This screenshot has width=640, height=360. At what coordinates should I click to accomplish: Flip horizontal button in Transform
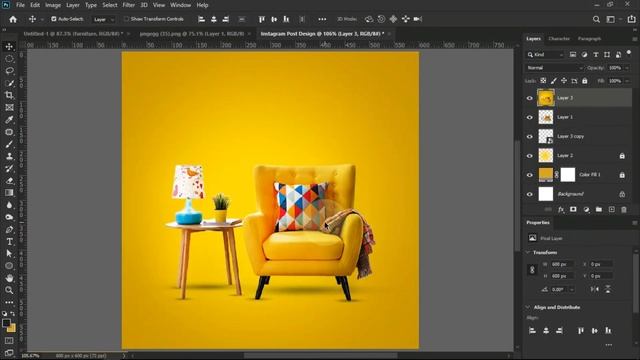(595, 289)
